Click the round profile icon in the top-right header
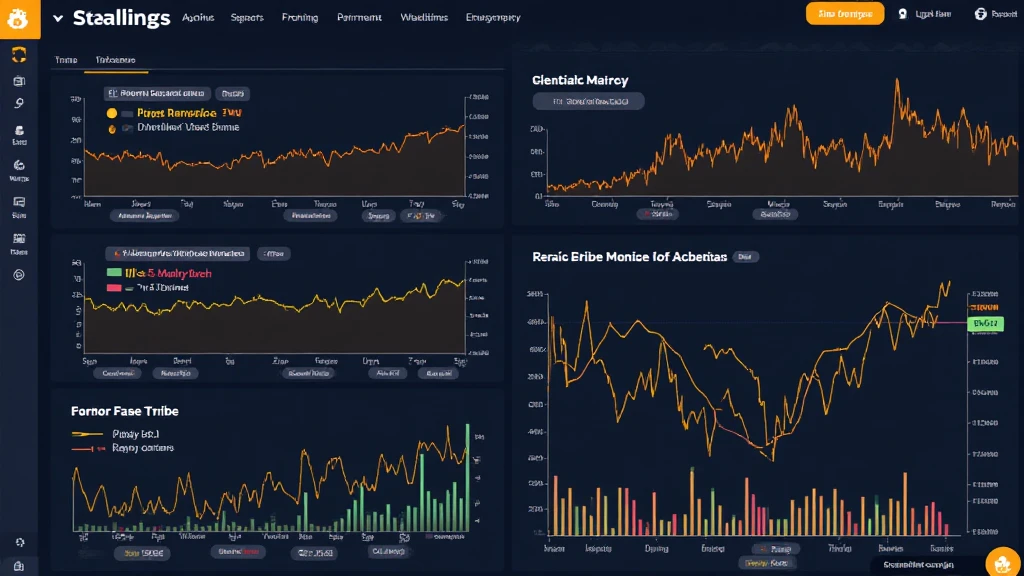 point(981,14)
